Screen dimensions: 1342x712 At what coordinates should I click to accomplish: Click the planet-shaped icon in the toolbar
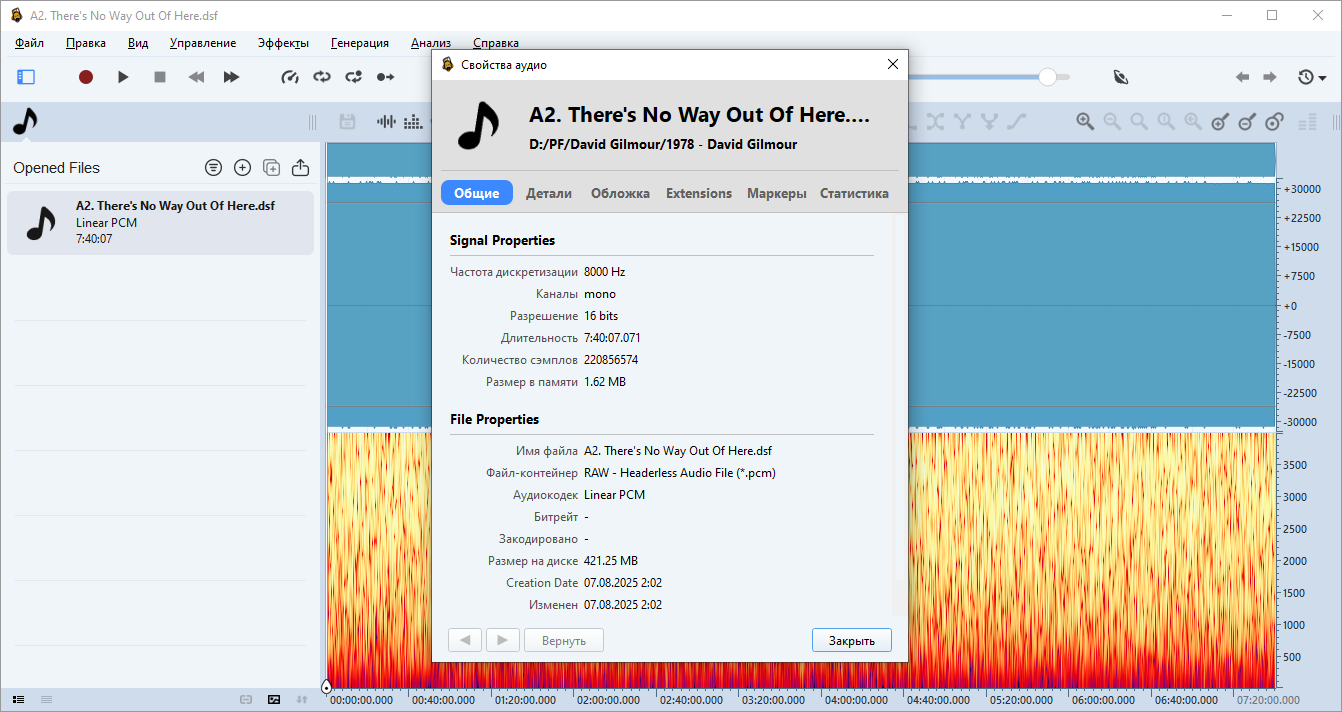pyautogui.click(x=1121, y=77)
